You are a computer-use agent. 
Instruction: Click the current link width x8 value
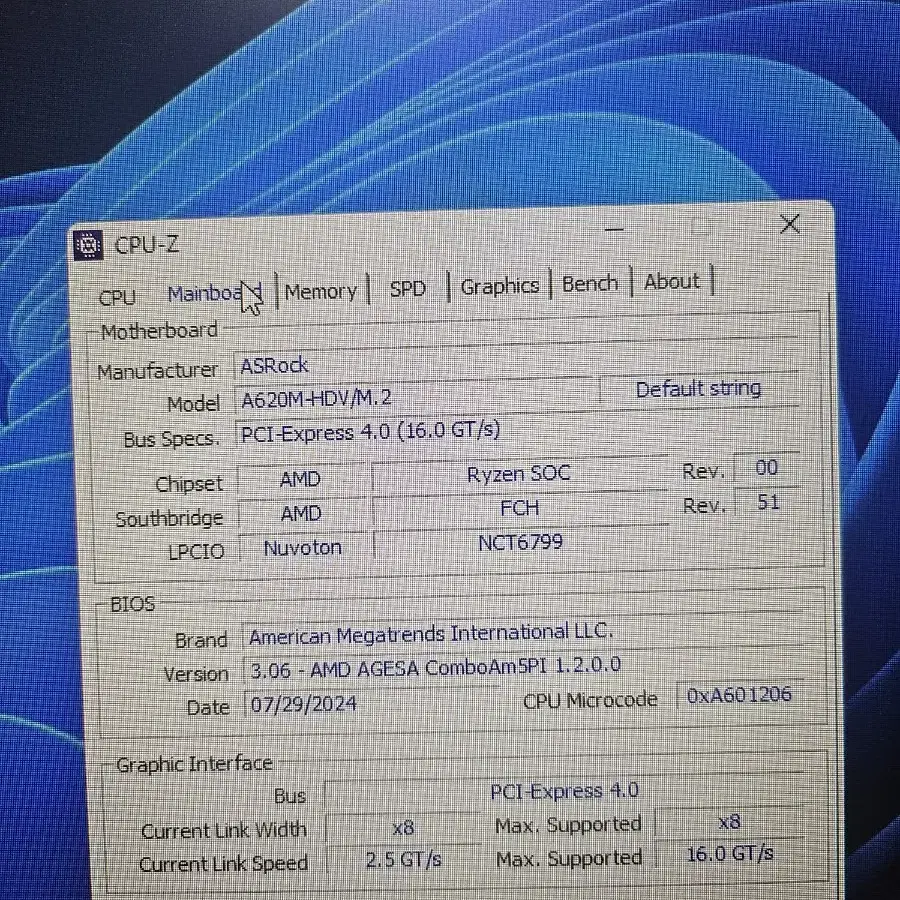click(403, 827)
